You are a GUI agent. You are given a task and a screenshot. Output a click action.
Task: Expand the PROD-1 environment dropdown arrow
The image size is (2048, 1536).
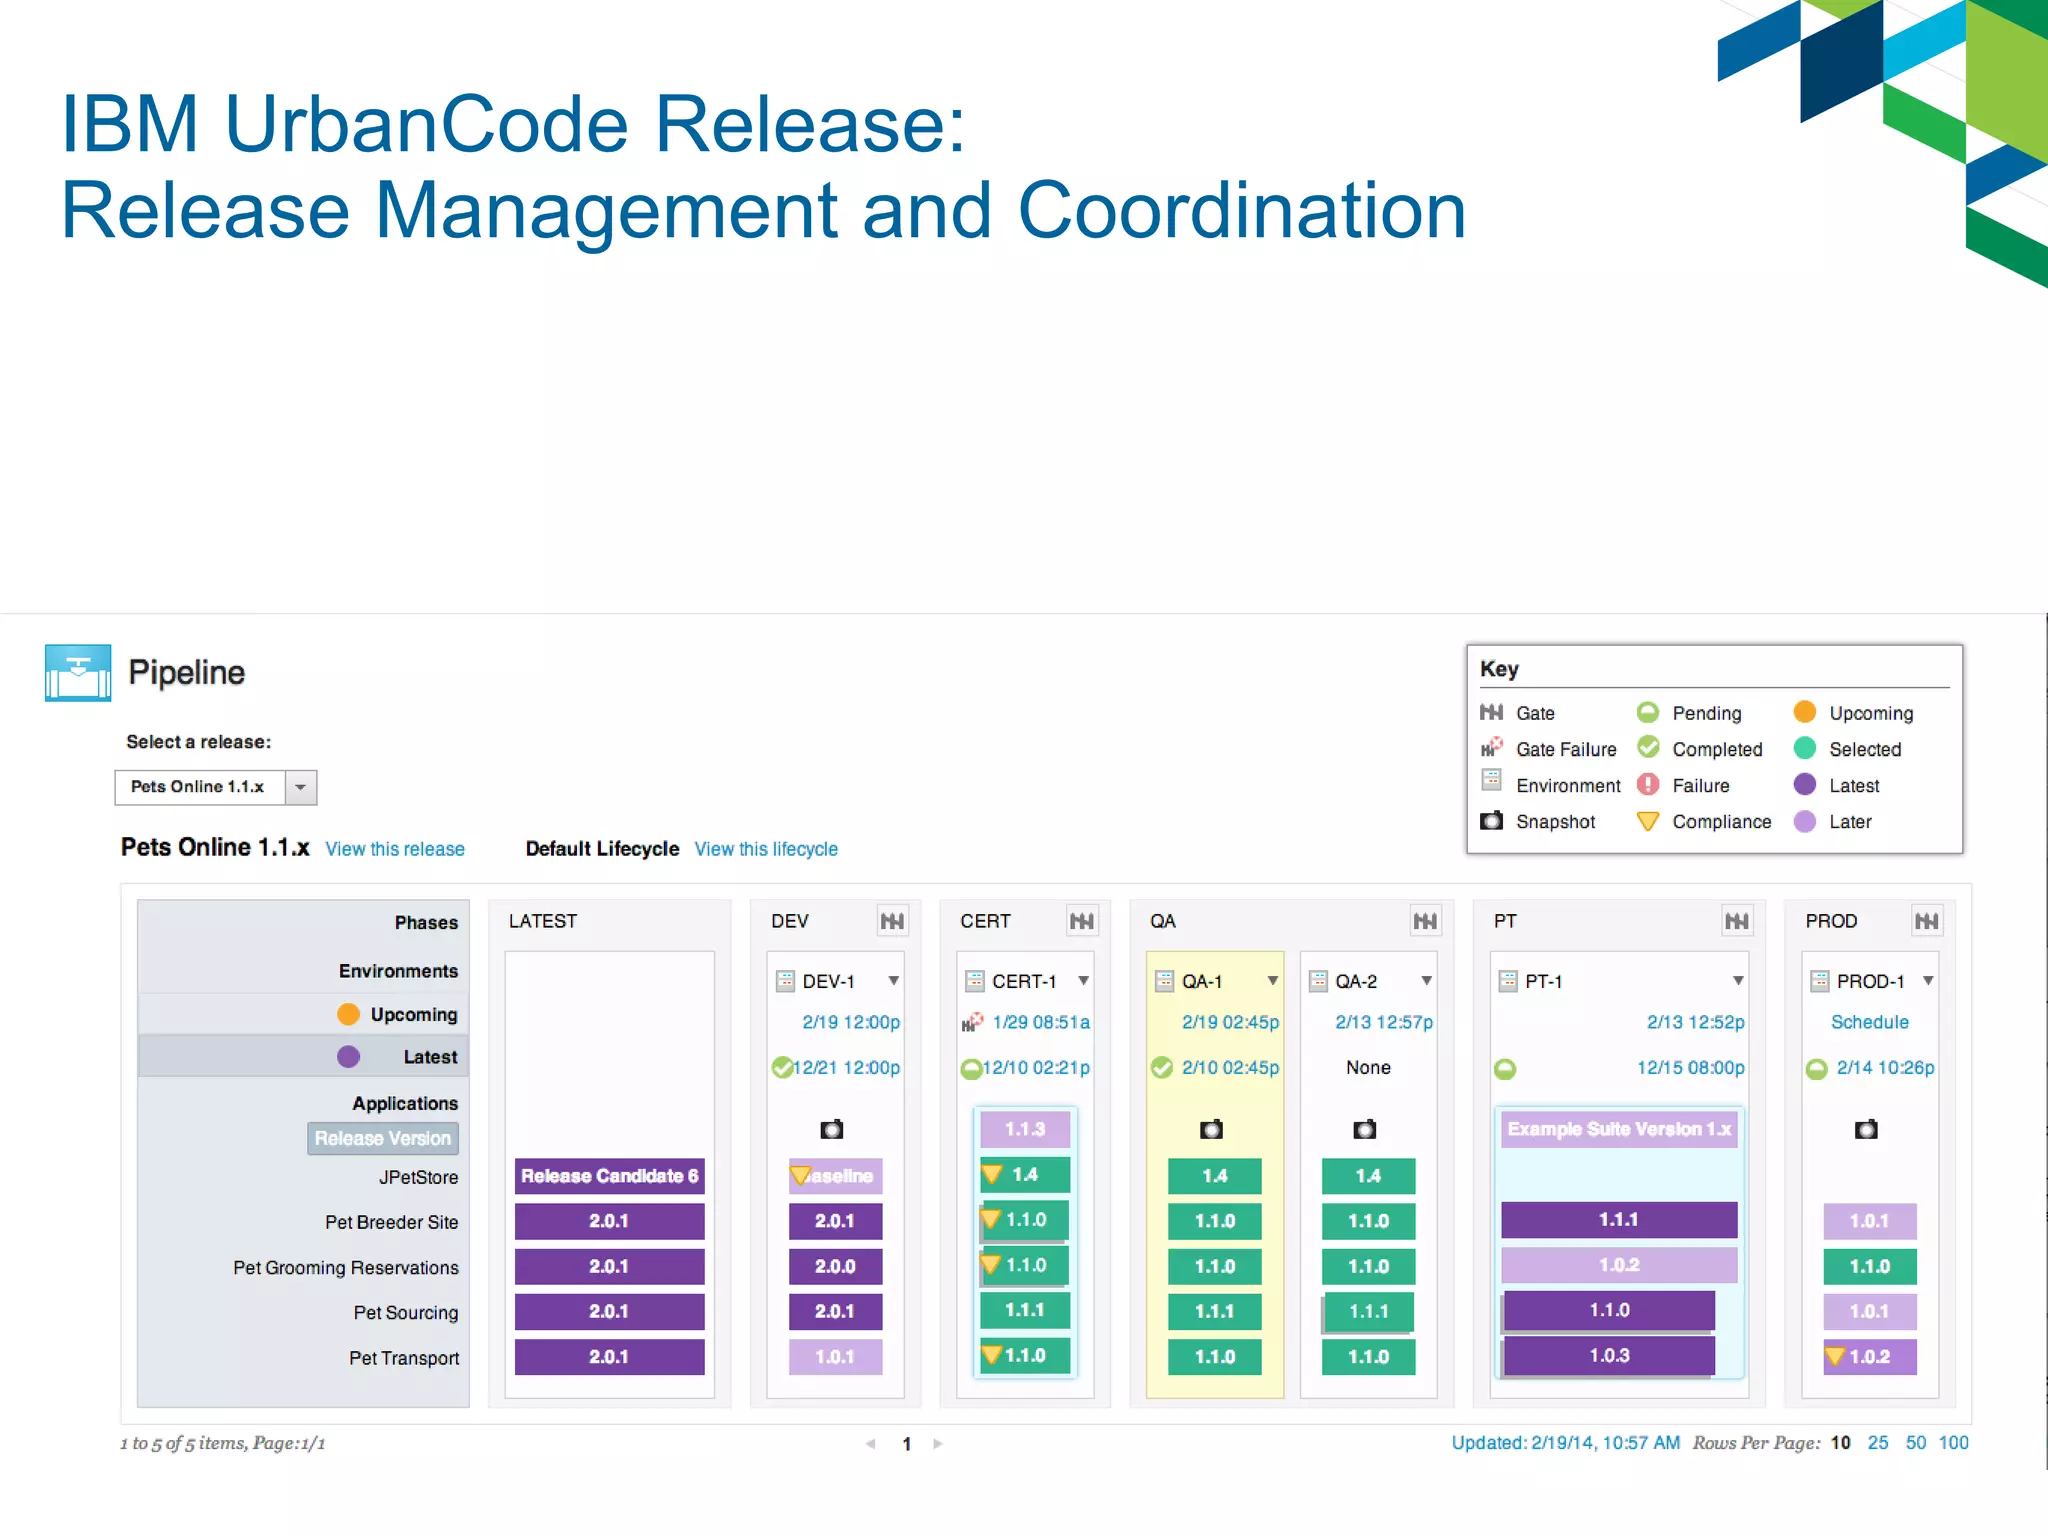coord(1927,981)
